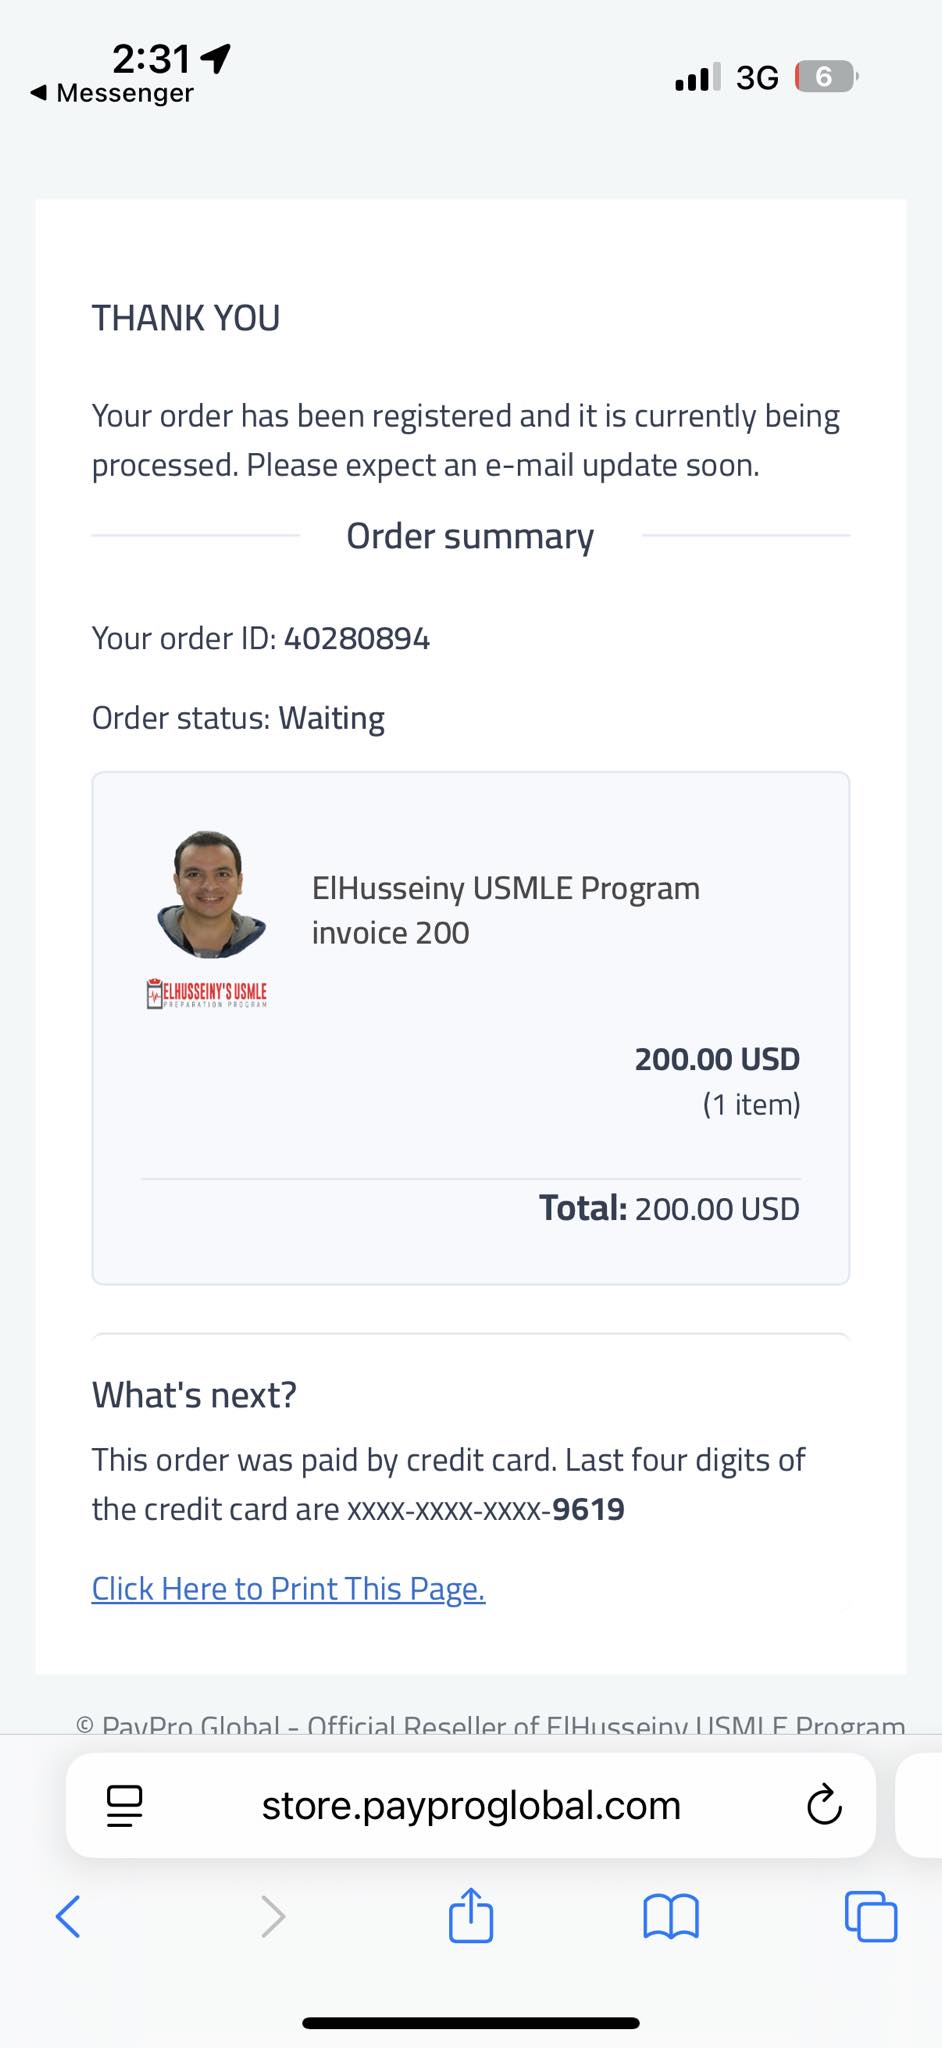Screen dimensions: 942x2048
Task: Tap the Safari forward arrow
Action: [x=272, y=1916]
